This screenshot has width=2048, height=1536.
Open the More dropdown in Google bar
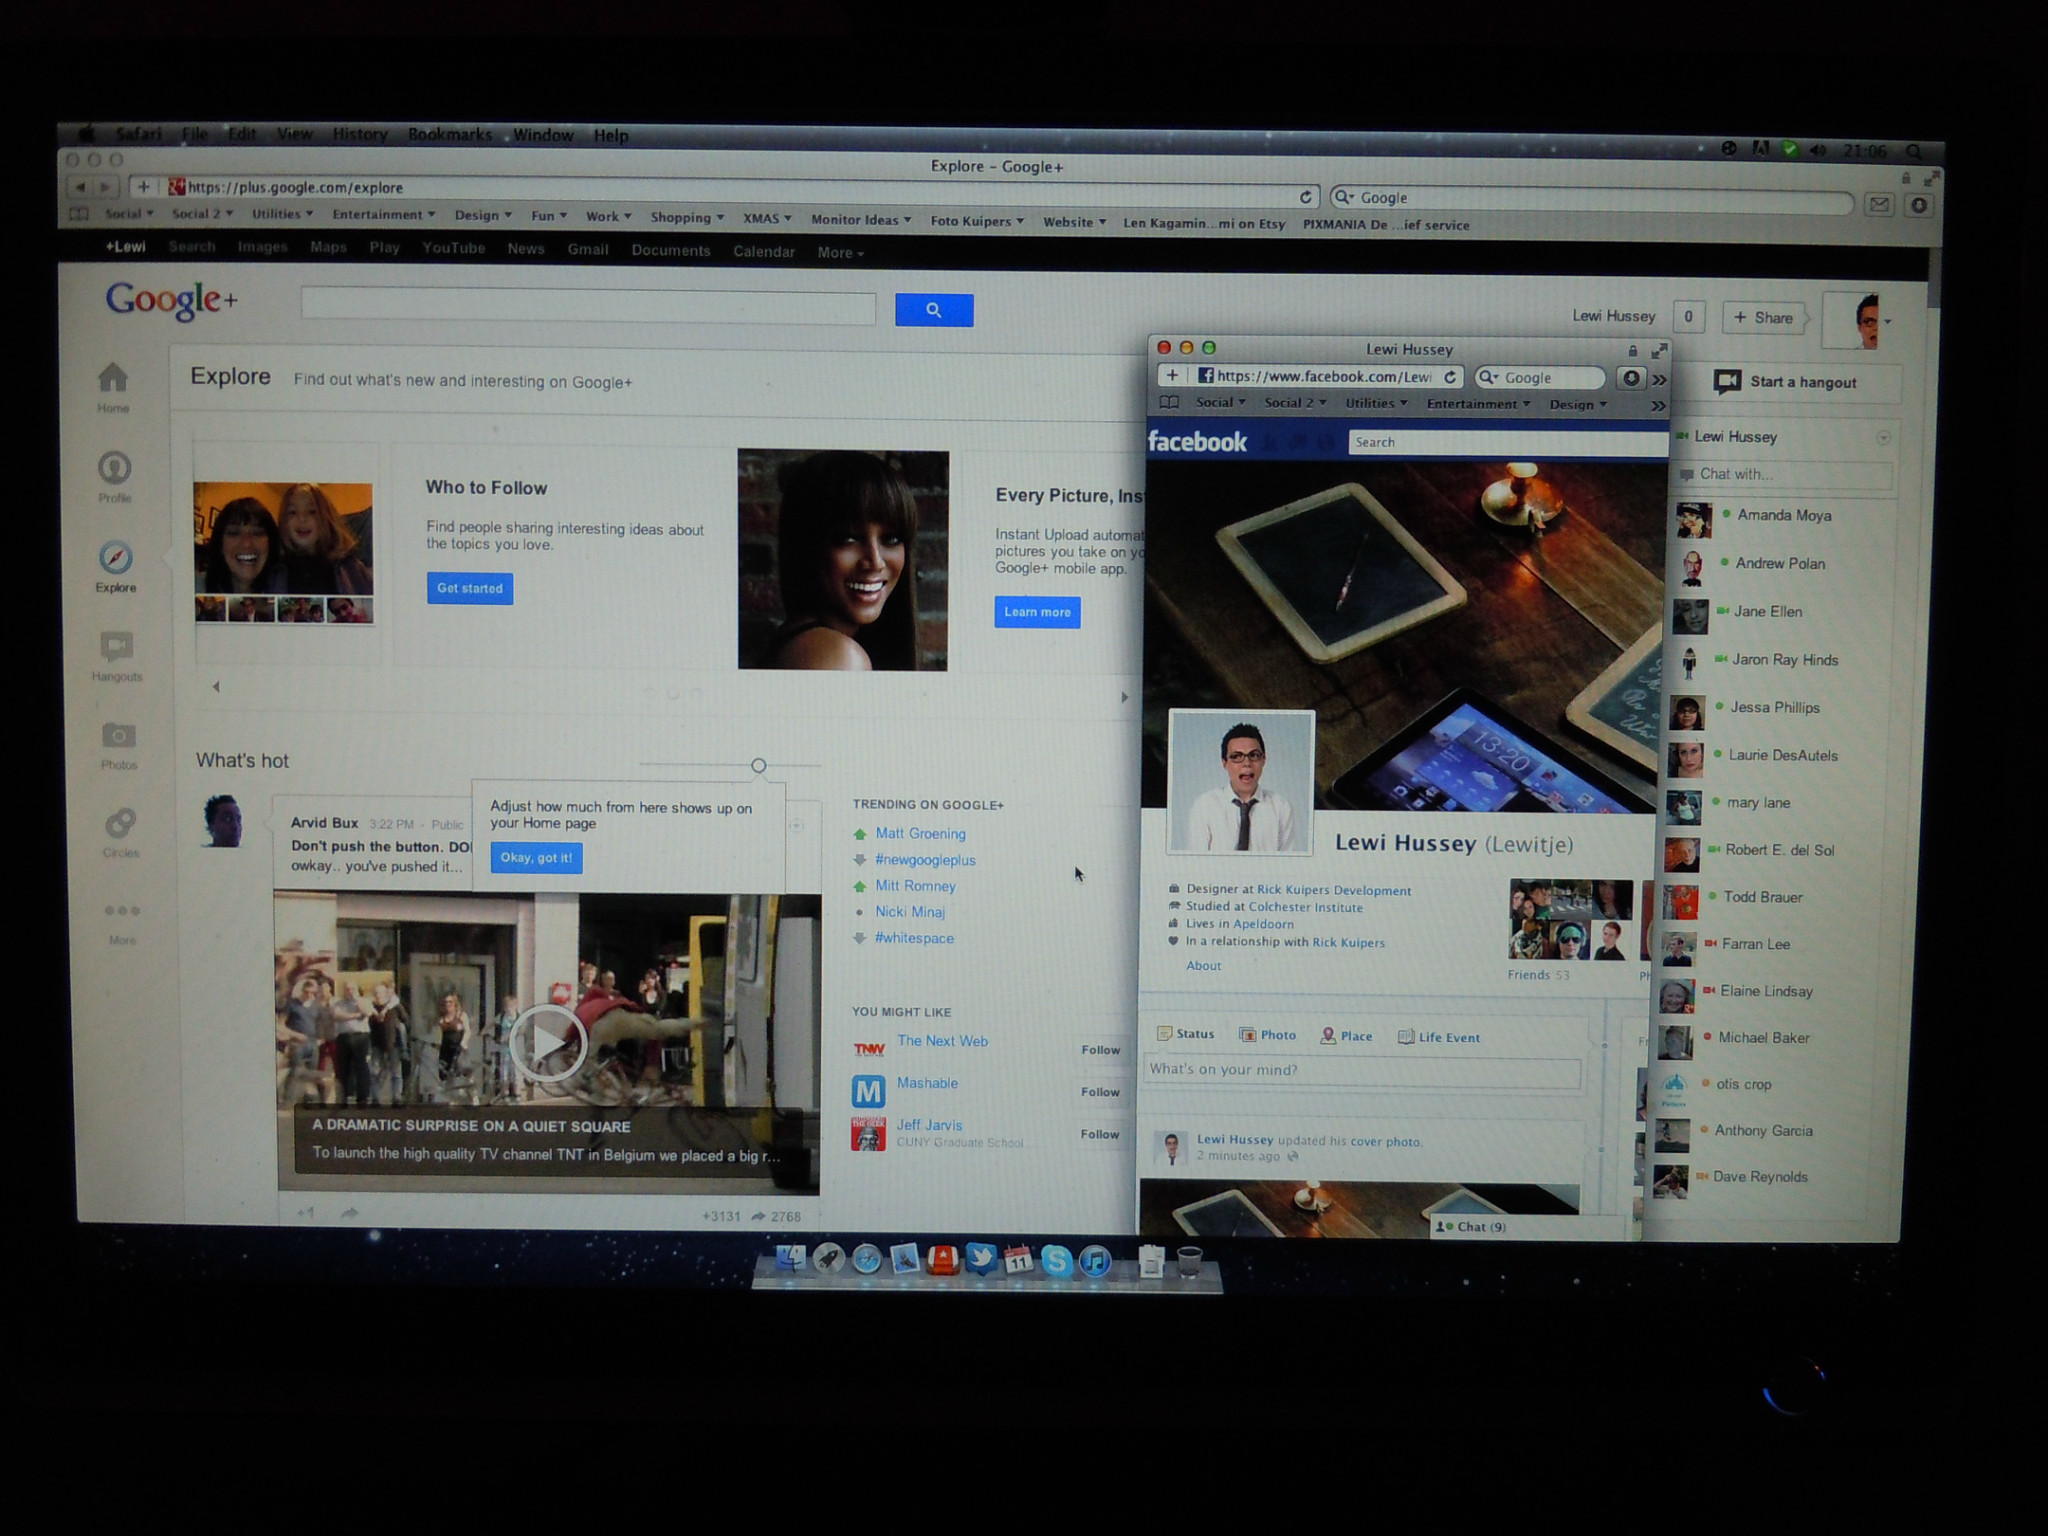(x=840, y=253)
